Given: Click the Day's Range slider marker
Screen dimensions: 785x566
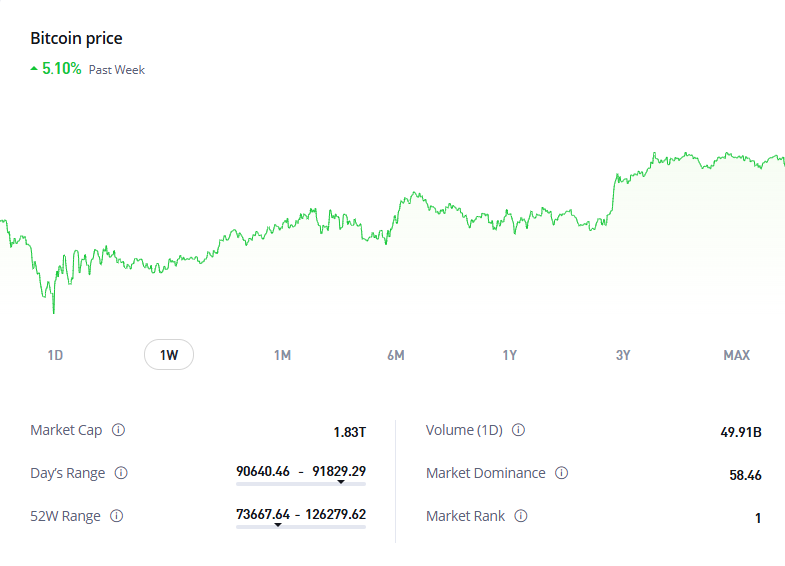Looking at the screenshot, I should (x=341, y=482).
